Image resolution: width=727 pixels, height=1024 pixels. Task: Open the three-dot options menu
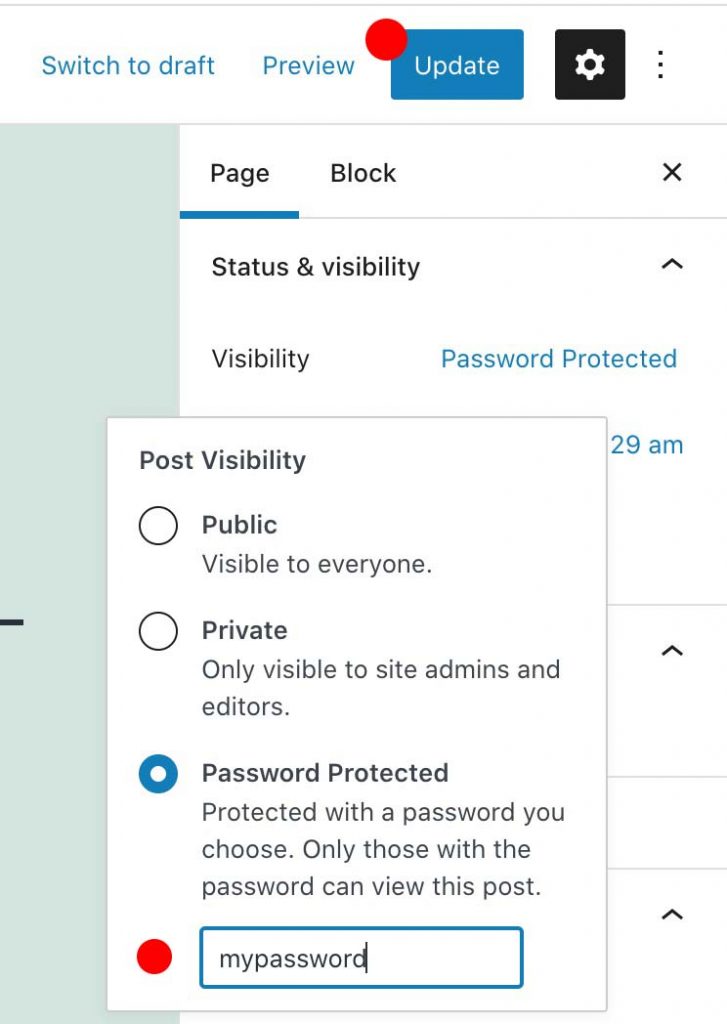661,65
